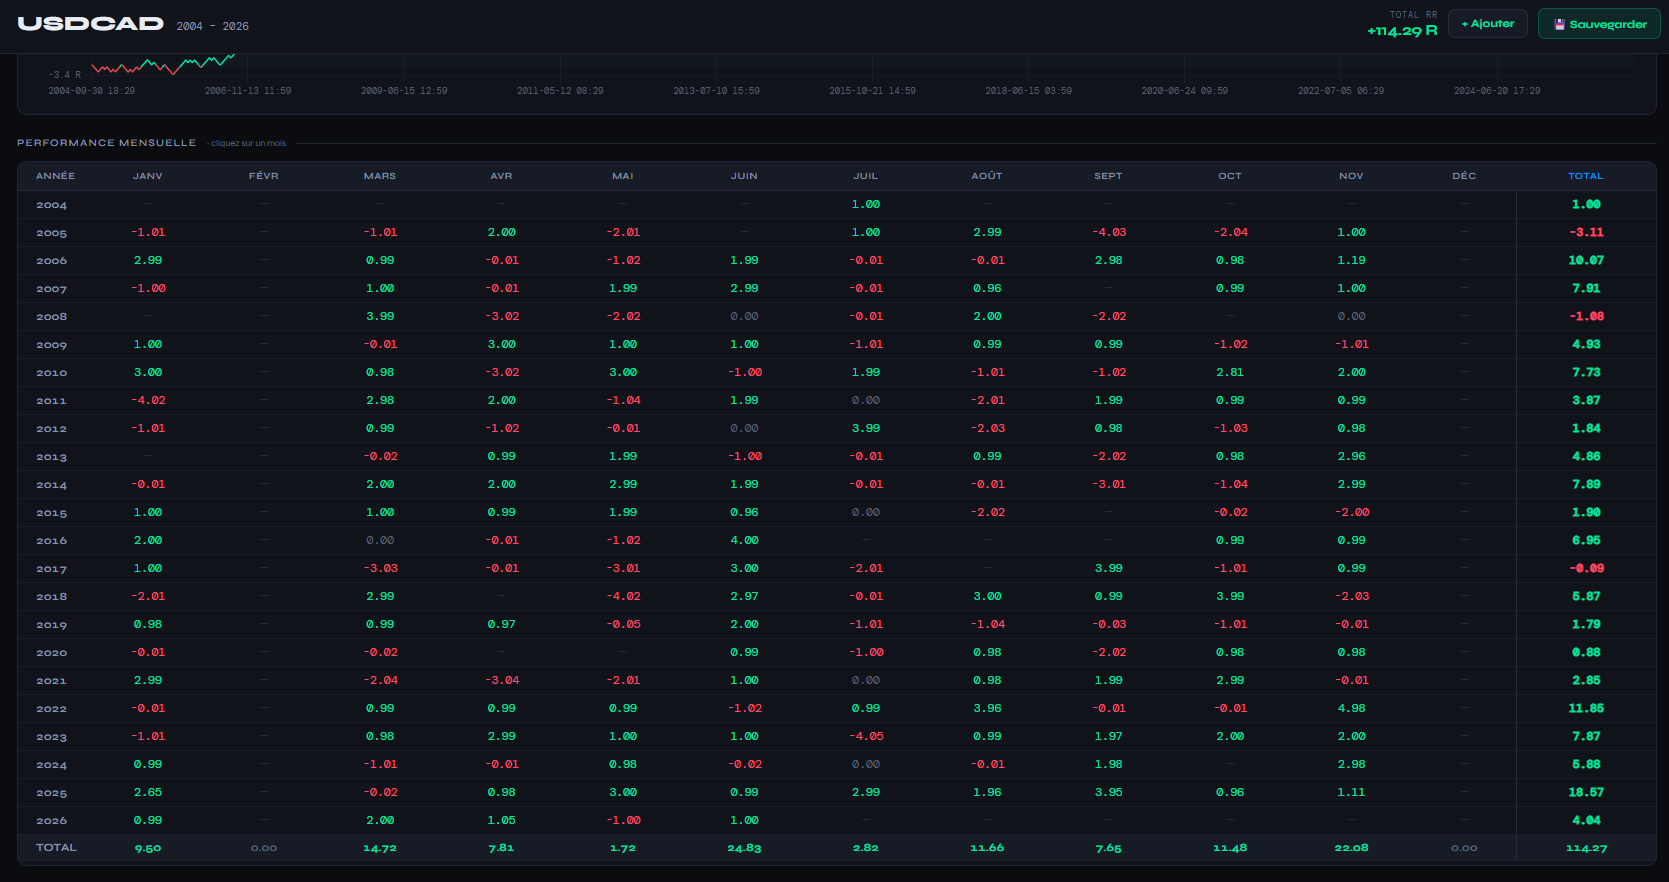Save with the Sauvegarder button
The image size is (1669, 882).
pos(1599,24)
